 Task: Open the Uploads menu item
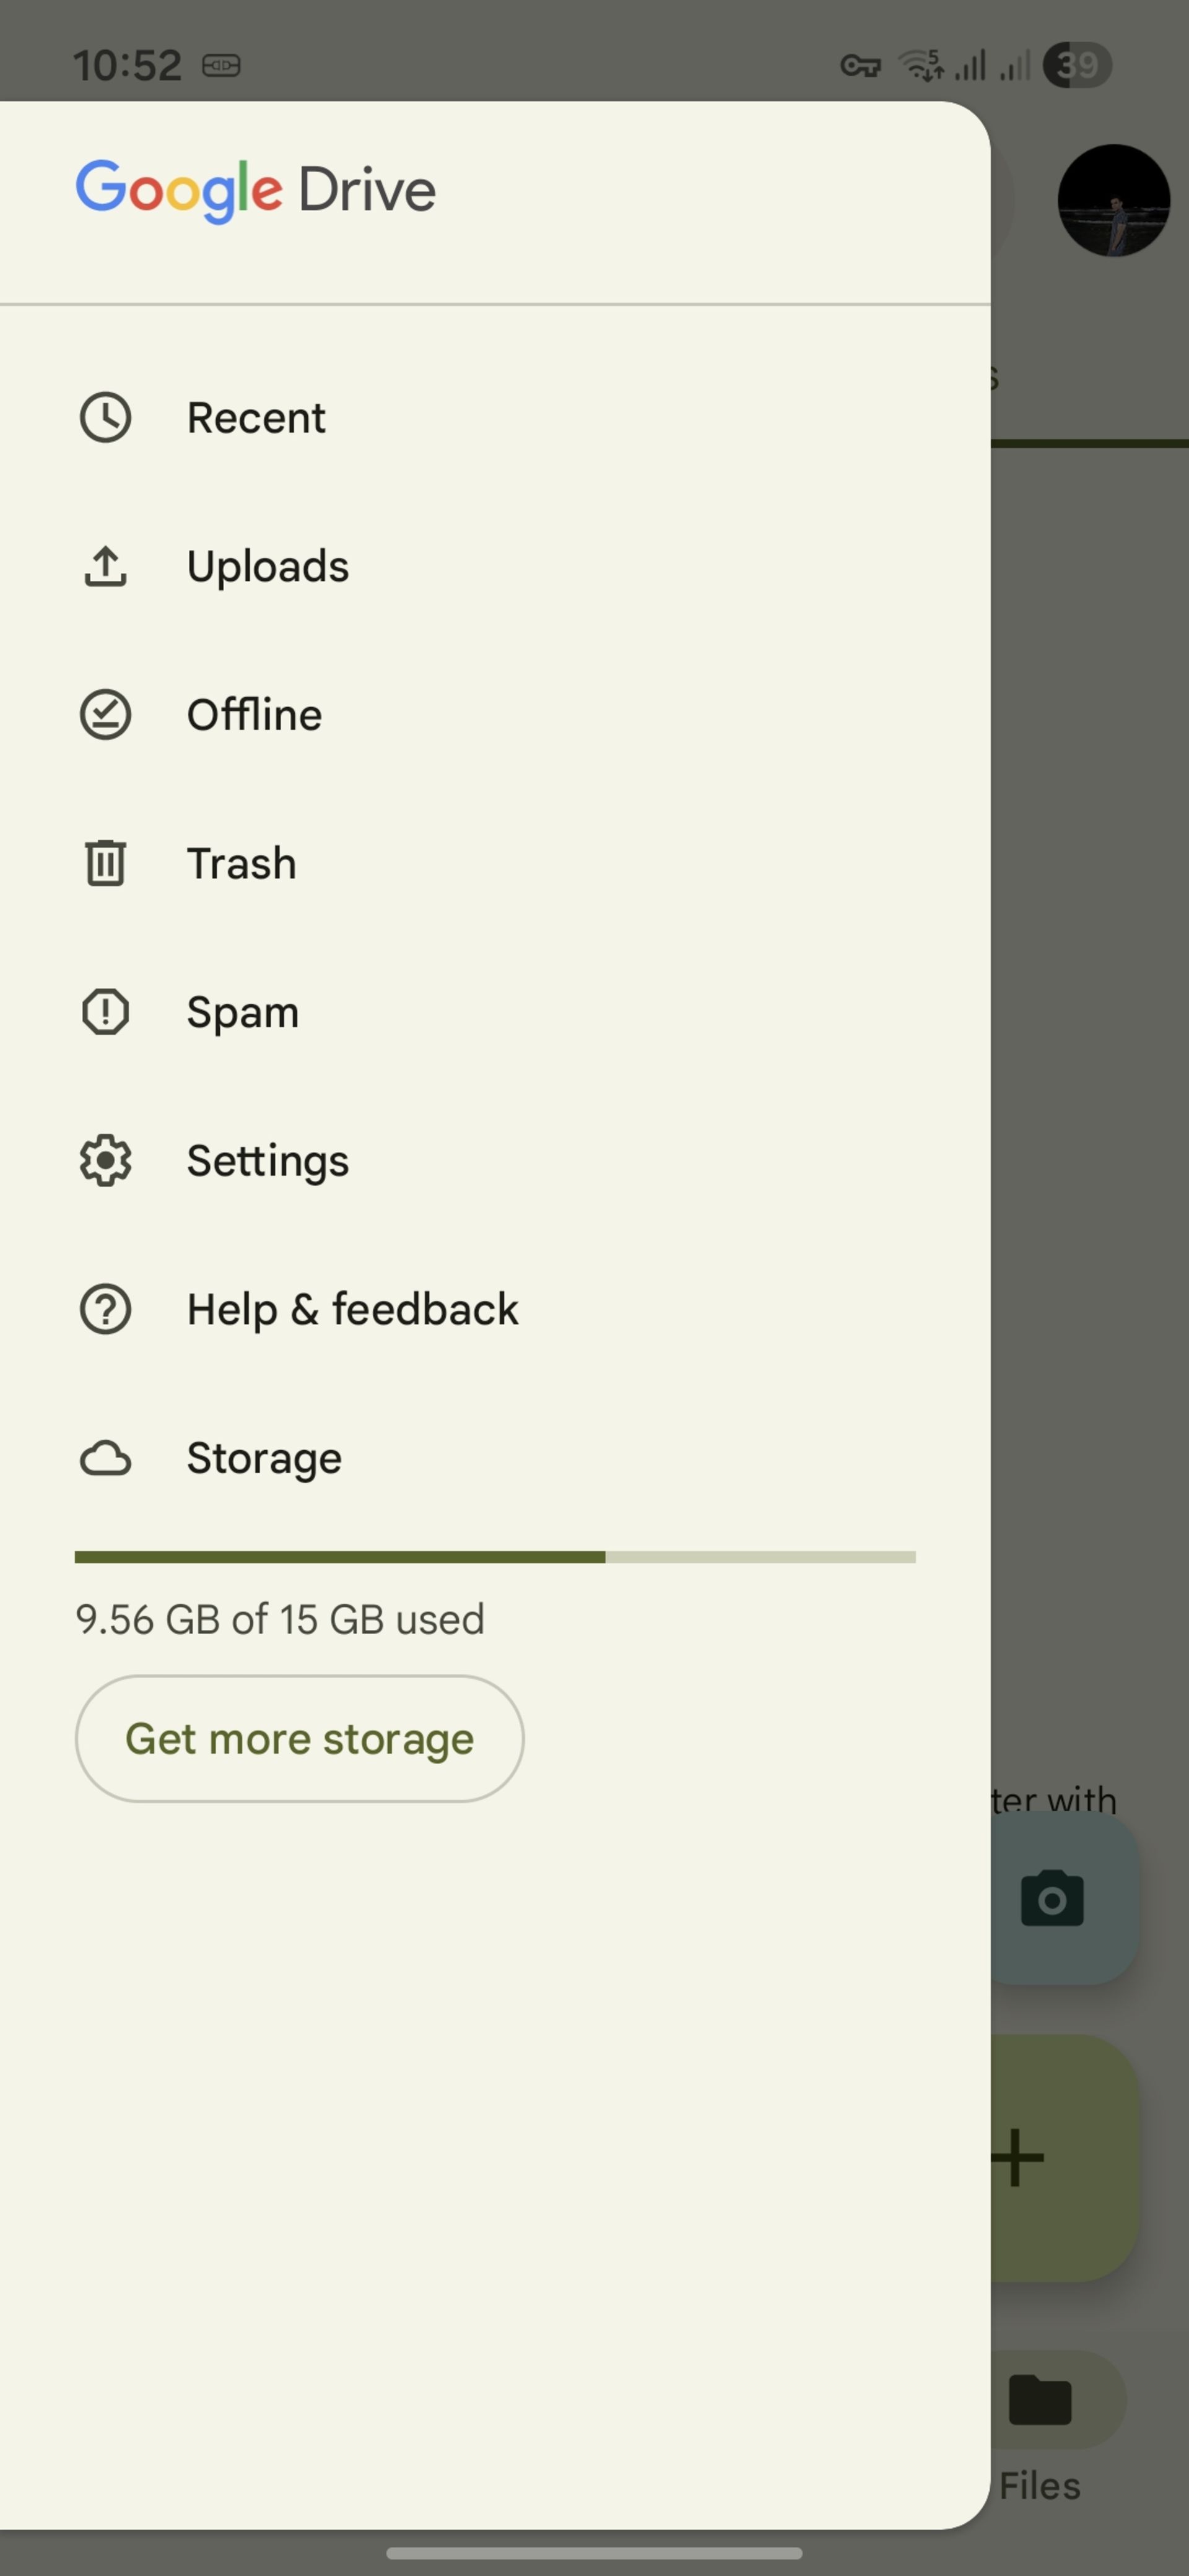(268, 566)
